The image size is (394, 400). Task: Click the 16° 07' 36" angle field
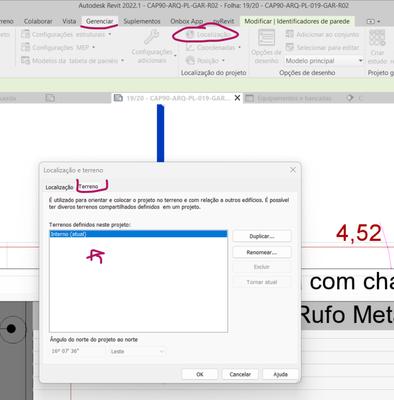click(77, 351)
